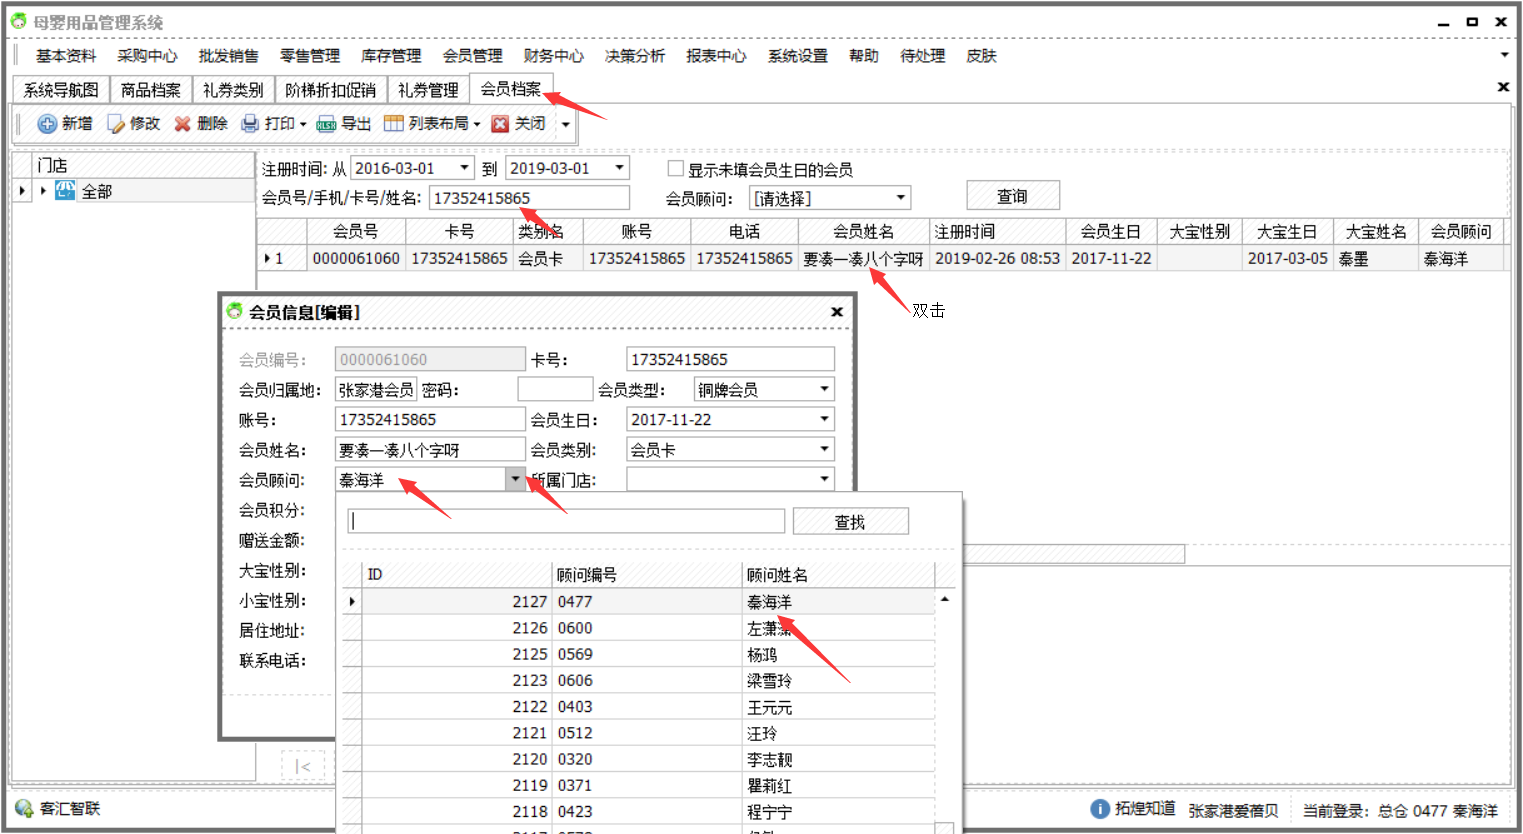Open the 财务中心 menu
Viewport: 1523px width, 834px height.
tap(554, 56)
